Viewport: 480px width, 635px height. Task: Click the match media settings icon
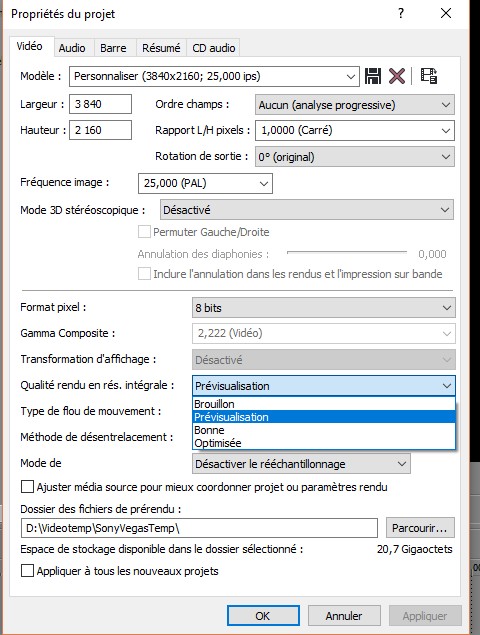(x=429, y=76)
